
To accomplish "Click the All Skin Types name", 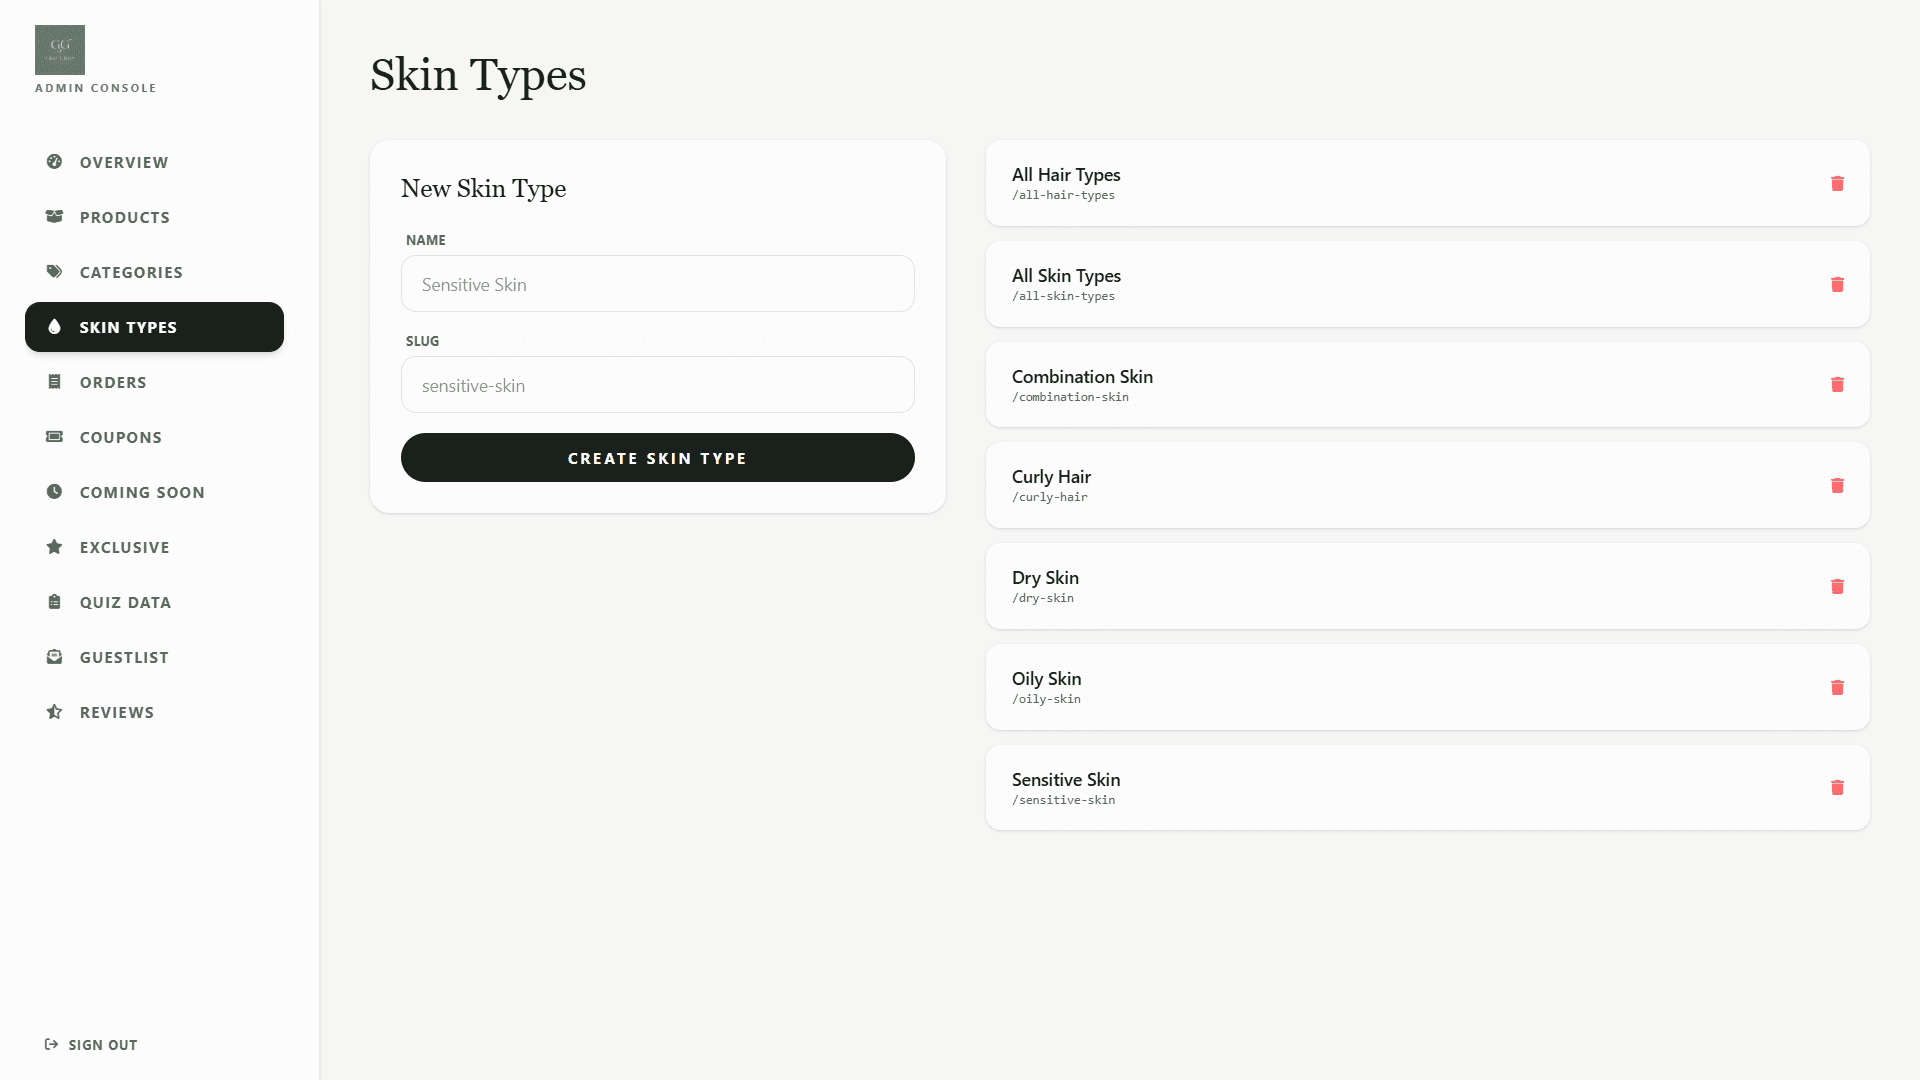I will (1066, 276).
